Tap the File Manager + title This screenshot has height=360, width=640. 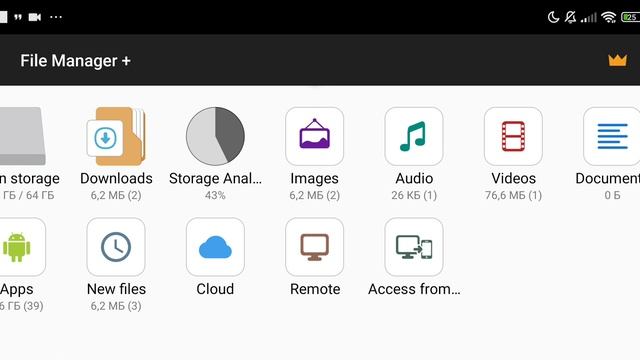(76, 61)
